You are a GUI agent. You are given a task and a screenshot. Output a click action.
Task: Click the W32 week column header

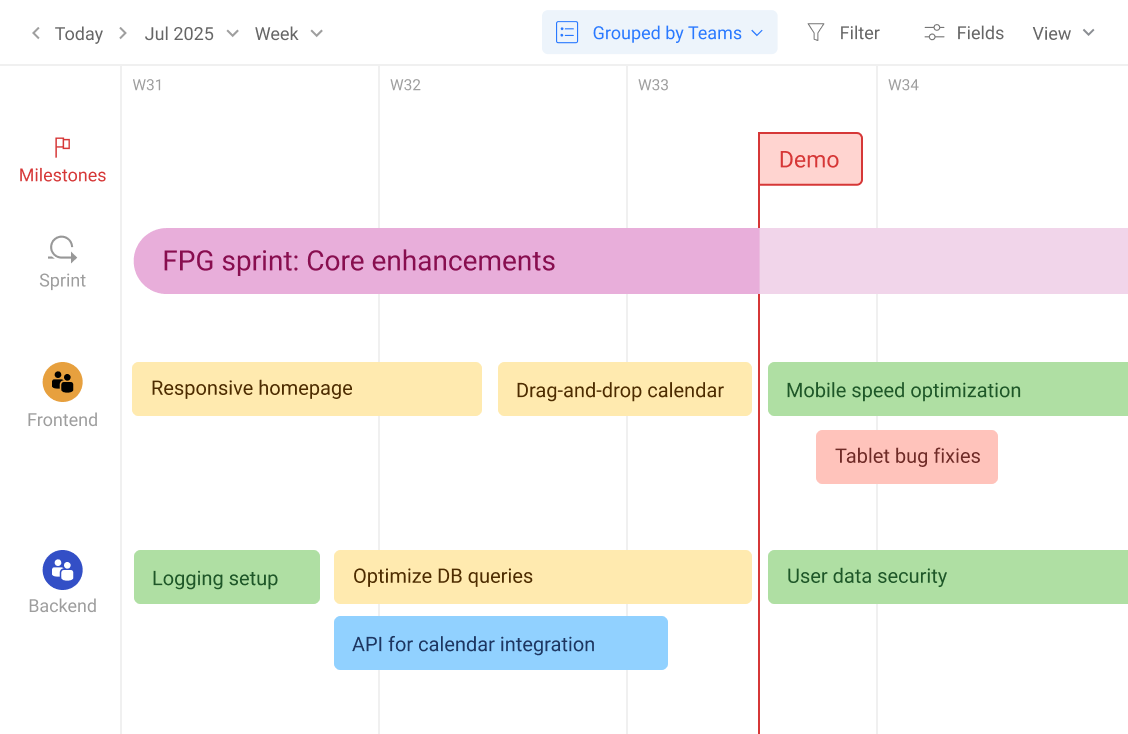(405, 85)
